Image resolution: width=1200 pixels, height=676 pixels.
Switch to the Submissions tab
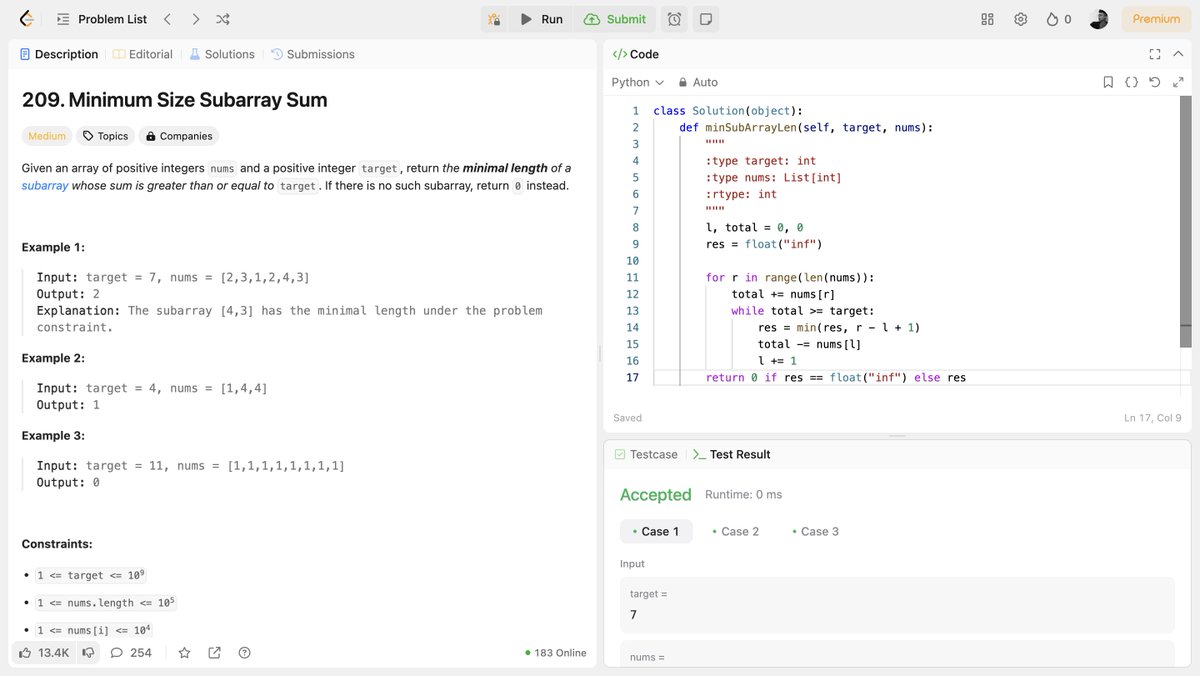coord(312,54)
